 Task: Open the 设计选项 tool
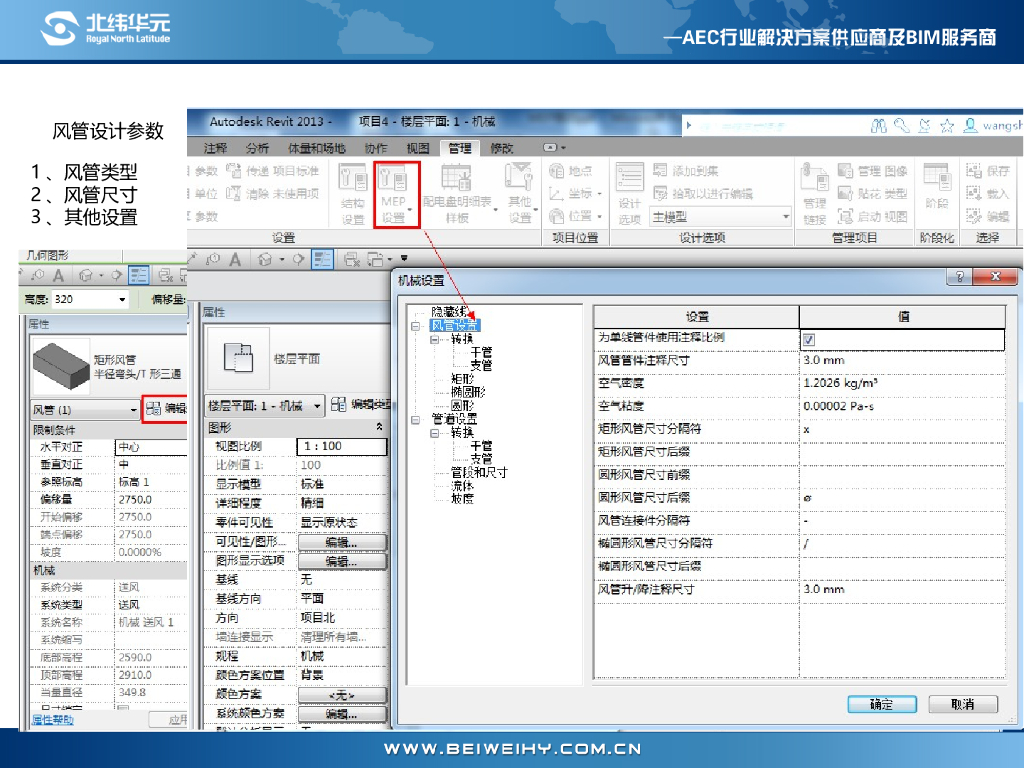click(630, 194)
